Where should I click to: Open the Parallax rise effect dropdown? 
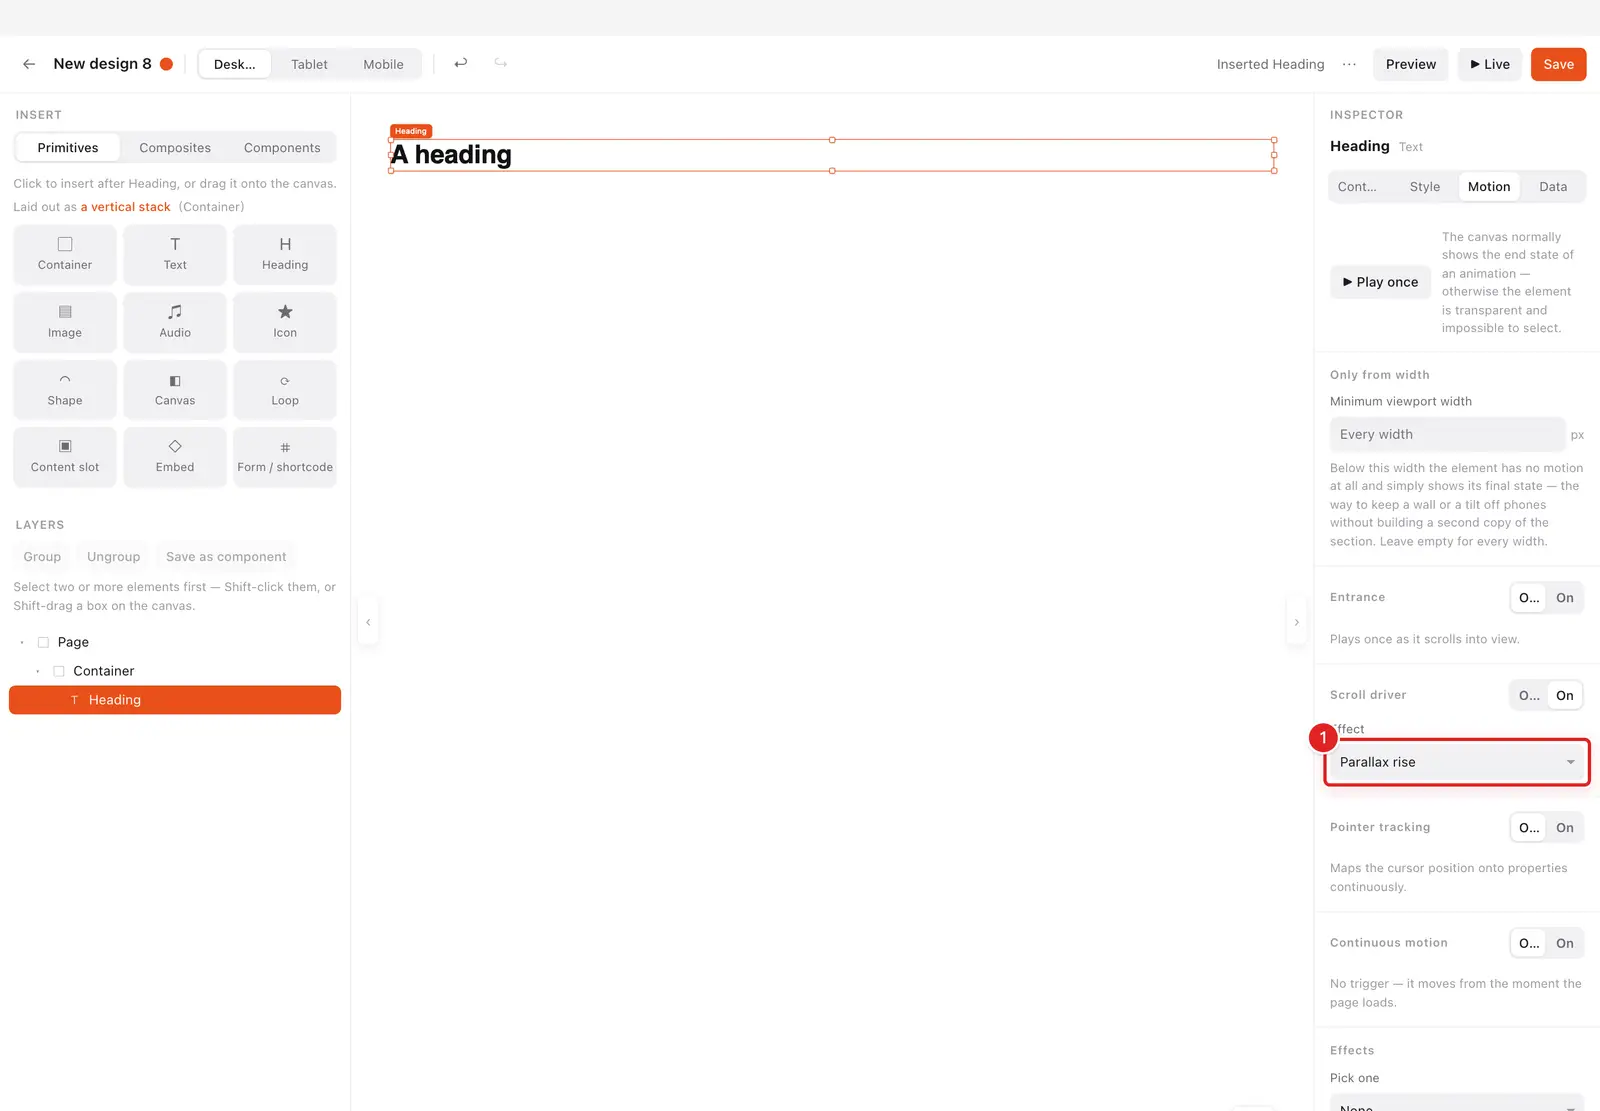pos(1457,762)
